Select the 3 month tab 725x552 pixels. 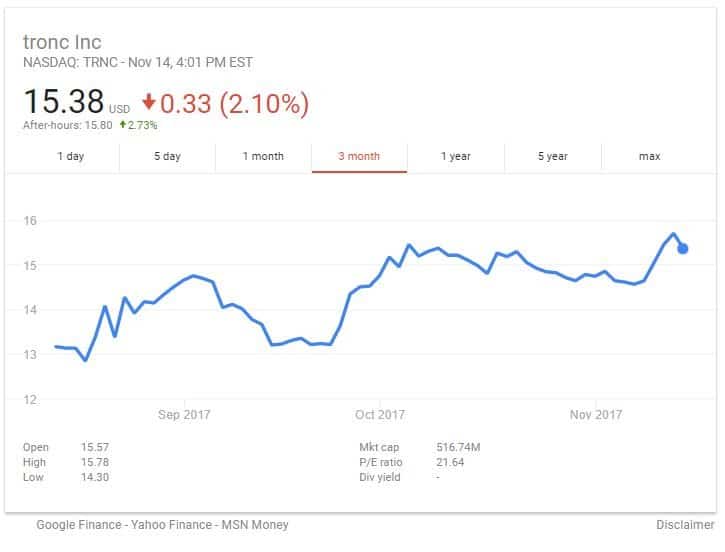359,156
